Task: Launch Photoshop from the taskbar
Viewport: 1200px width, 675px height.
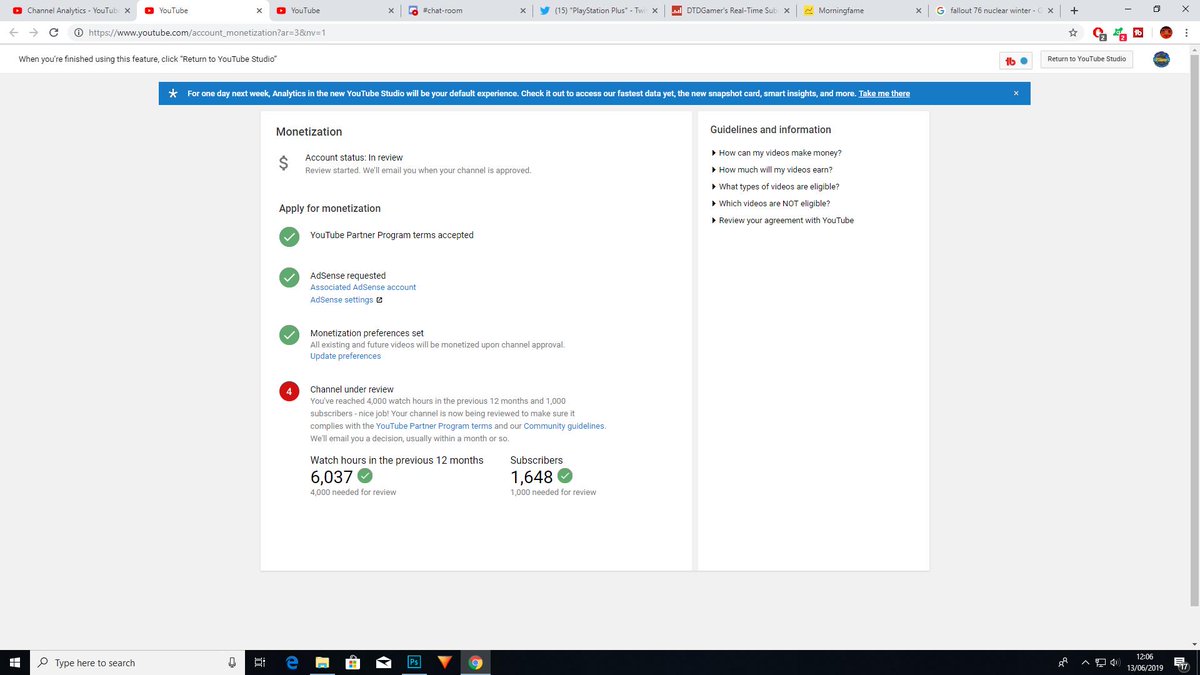Action: pos(414,662)
